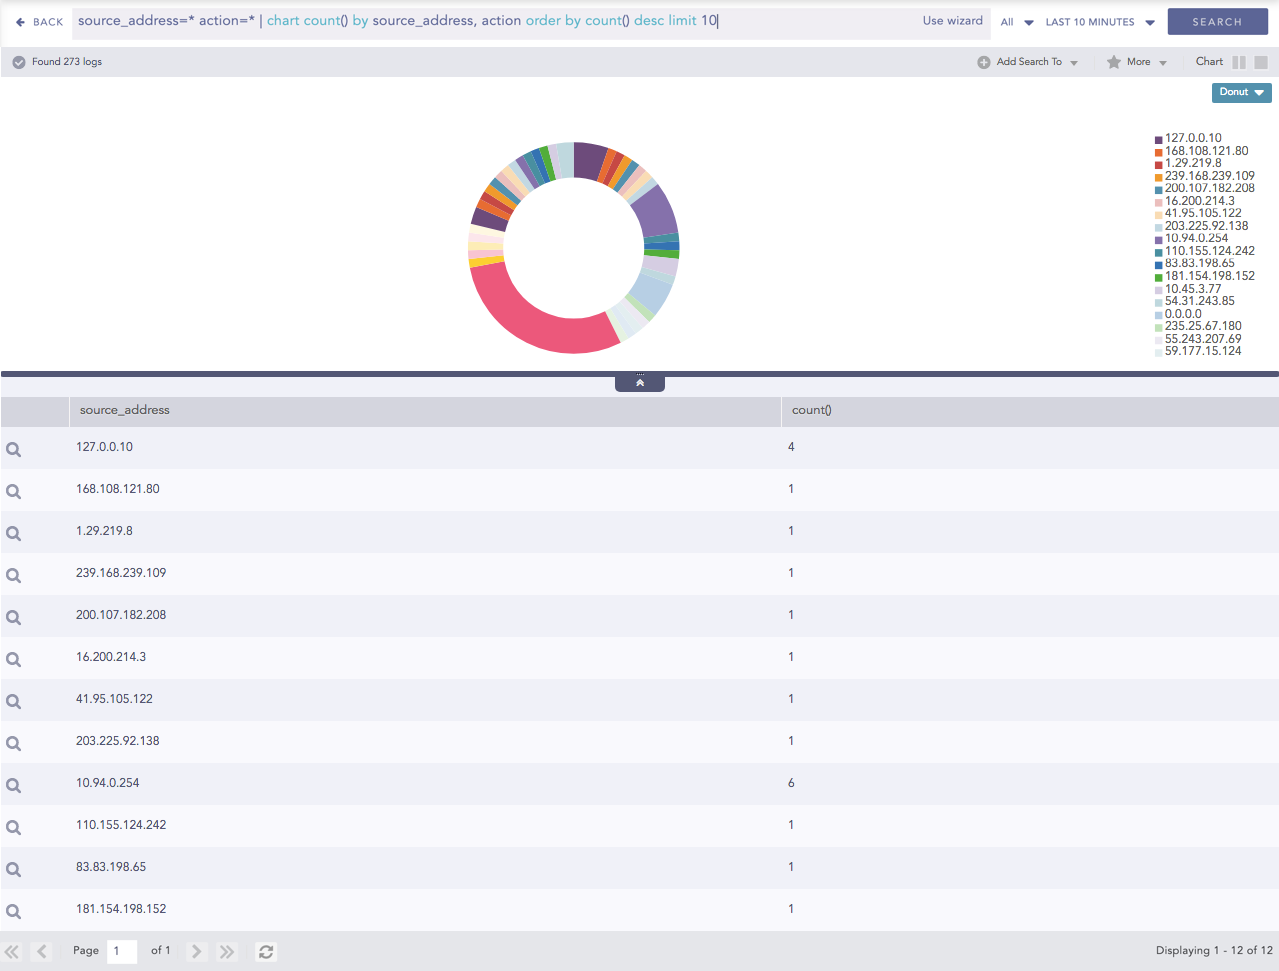Click the large pink donut segment
Image resolution: width=1279 pixels, height=971 pixels.
532,320
